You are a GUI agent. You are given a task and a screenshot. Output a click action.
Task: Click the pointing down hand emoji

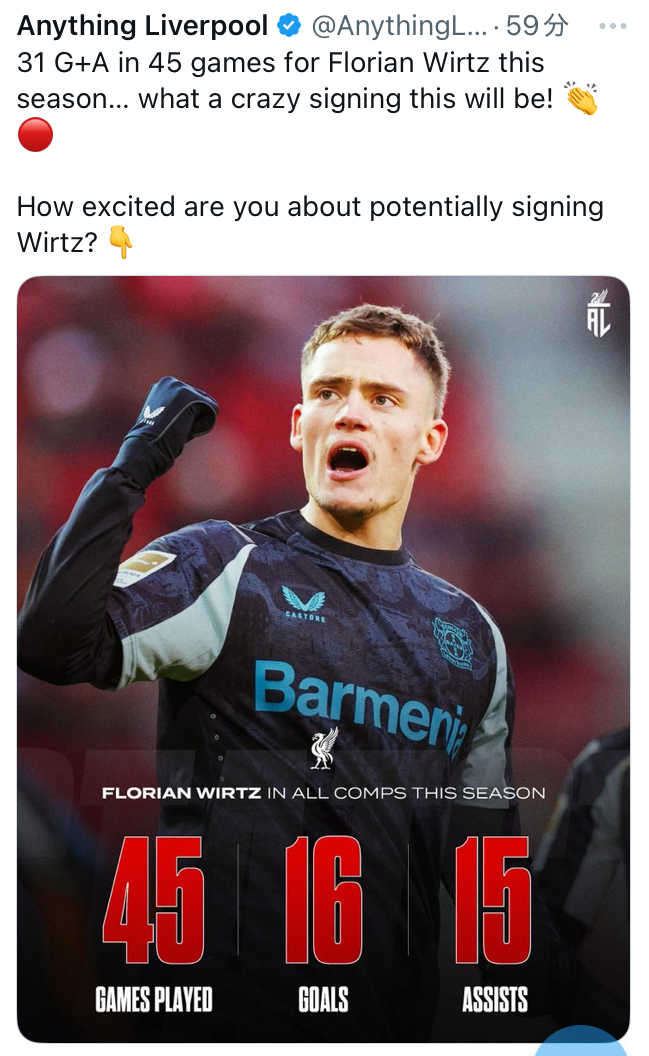(121, 242)
